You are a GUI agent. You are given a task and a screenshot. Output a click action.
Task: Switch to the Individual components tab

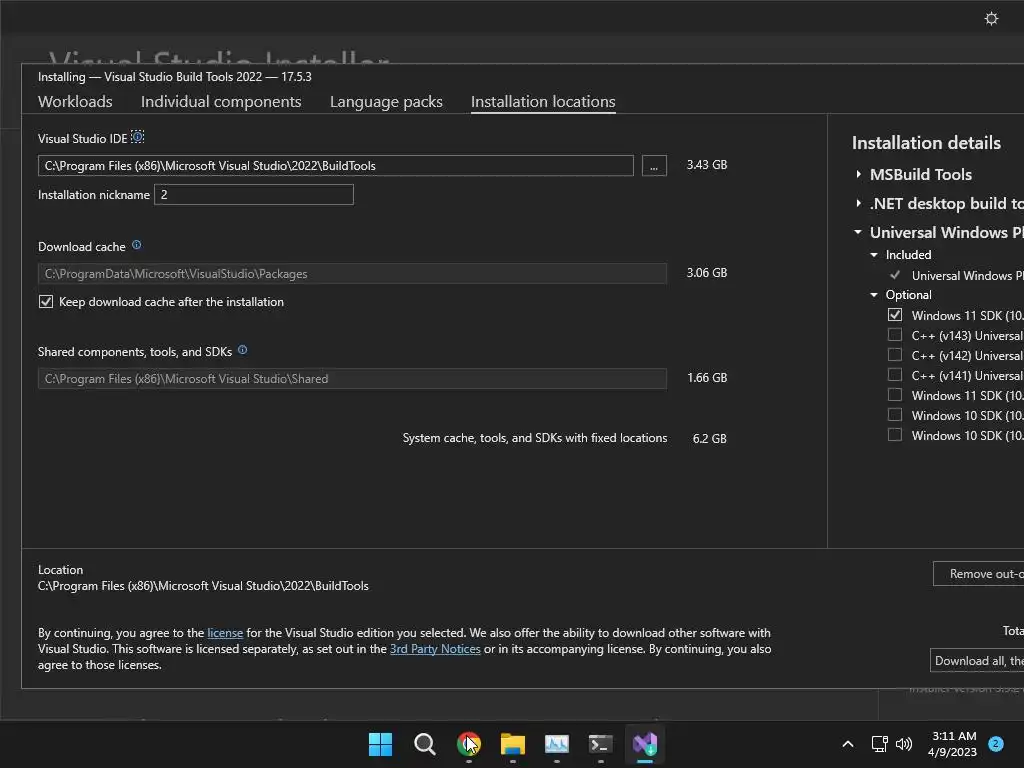point(221,102)
